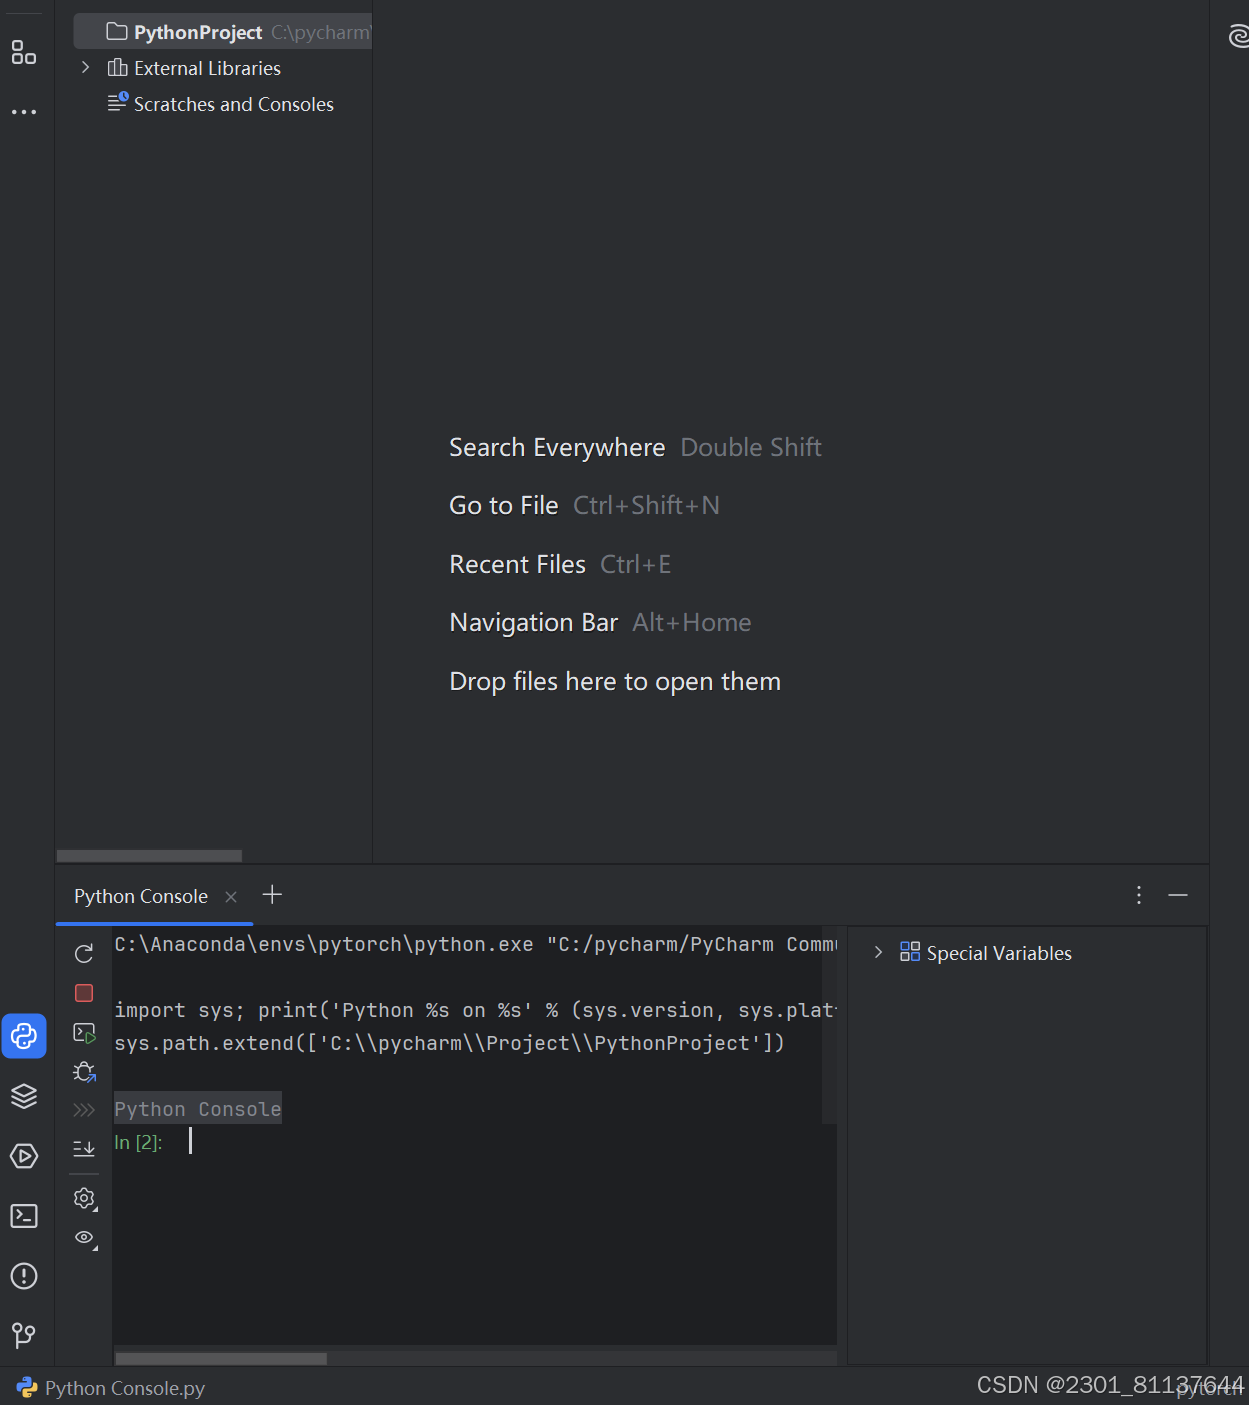Screen dimensions: 1249x1405
Task: Click the In [2] input prompt field
Action: (189, 1141)
